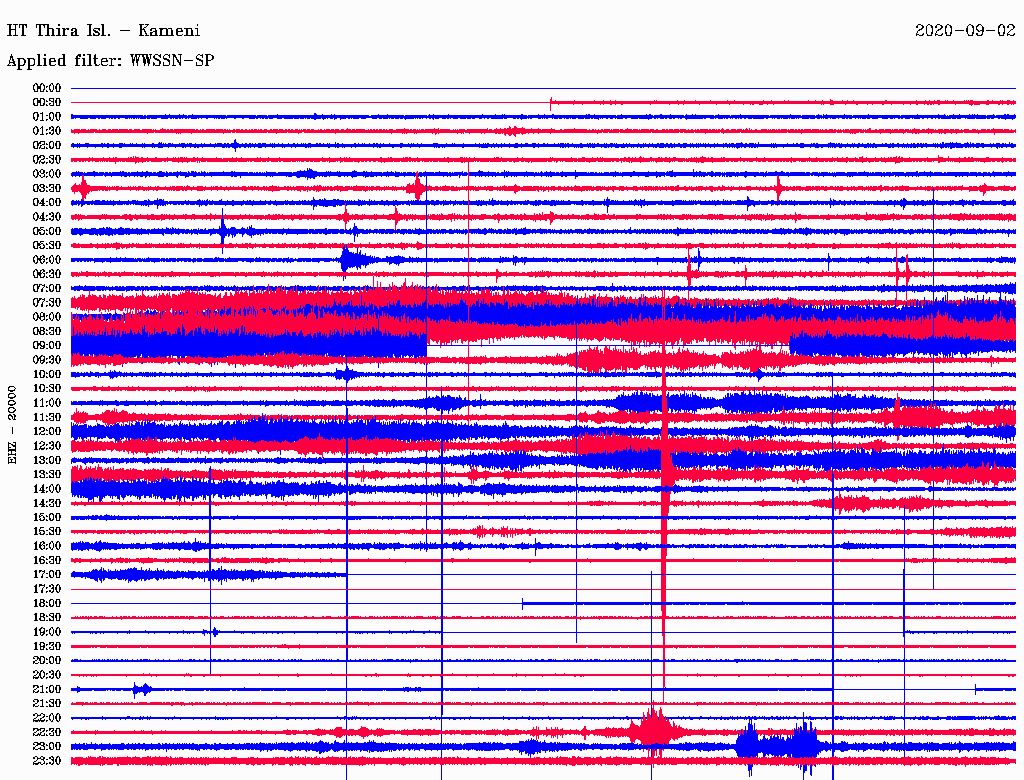Click the 05:30 time label
This screenshot has height=780, width=1024.
[47, 246]
